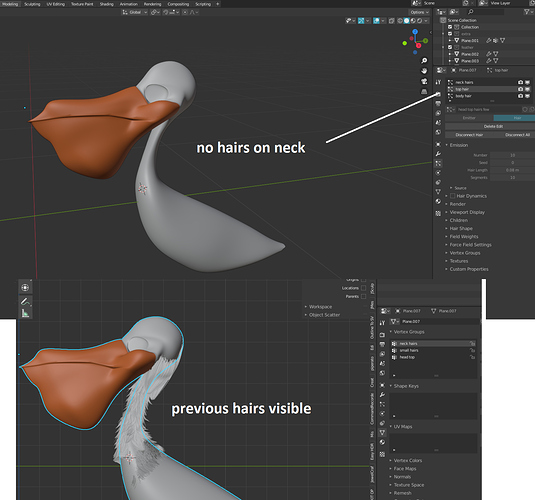Open the viewport shading options dropdown

coord(425,21)
